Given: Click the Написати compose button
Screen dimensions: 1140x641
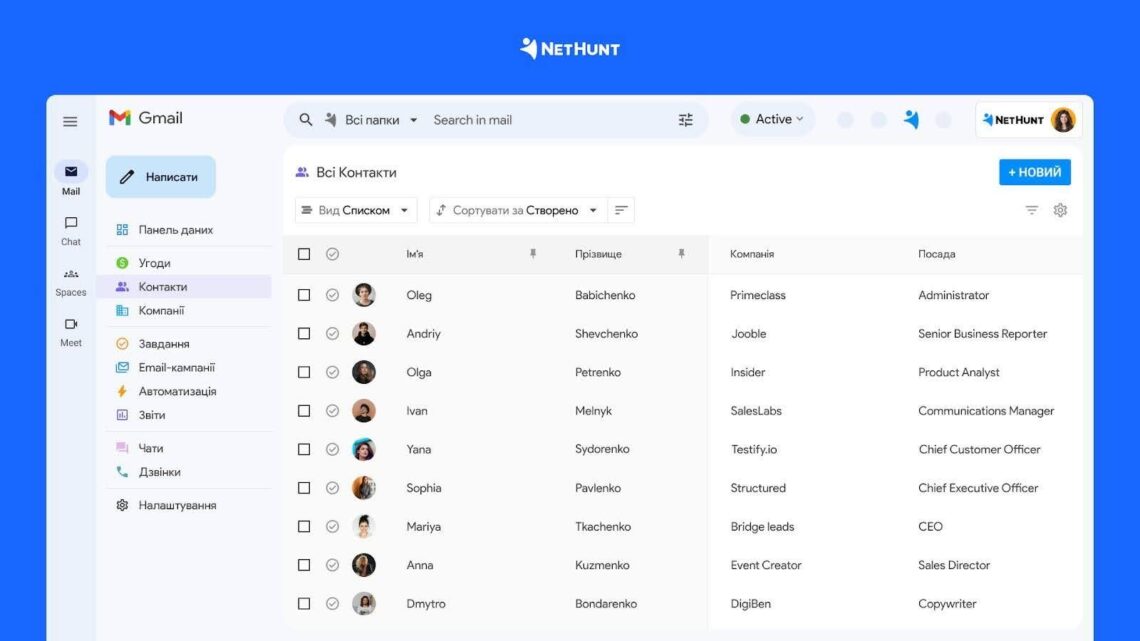Looking at the screenshot, I should click(x=161, y=177).
